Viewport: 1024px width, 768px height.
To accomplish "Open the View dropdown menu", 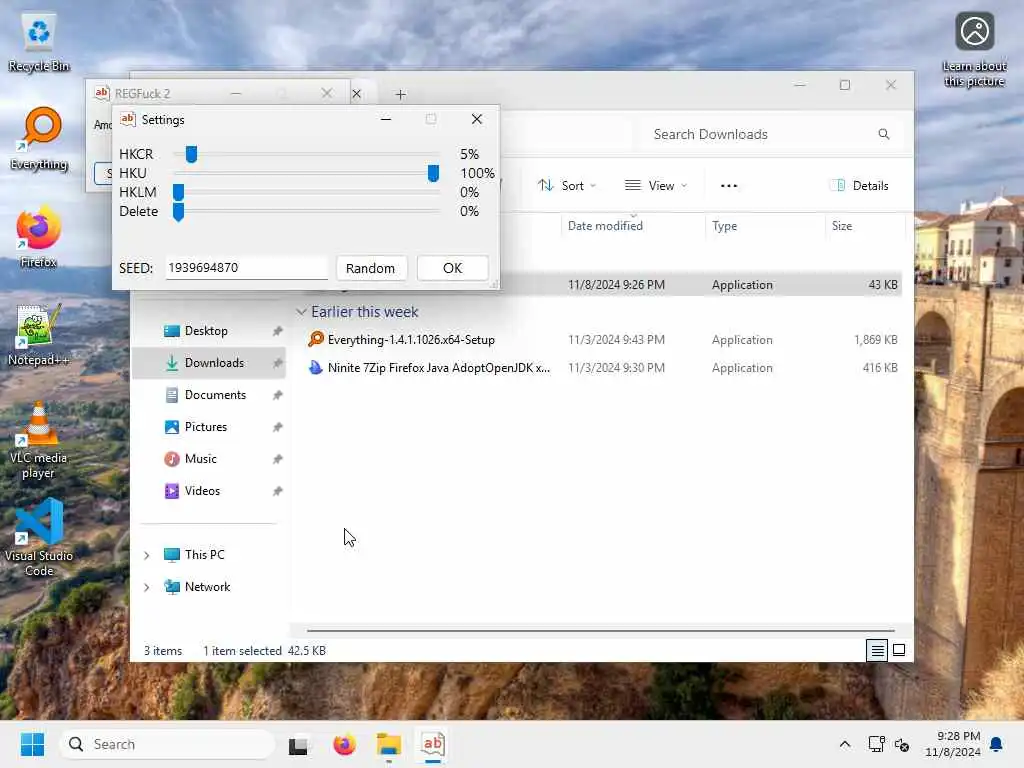I will (656, 185).
